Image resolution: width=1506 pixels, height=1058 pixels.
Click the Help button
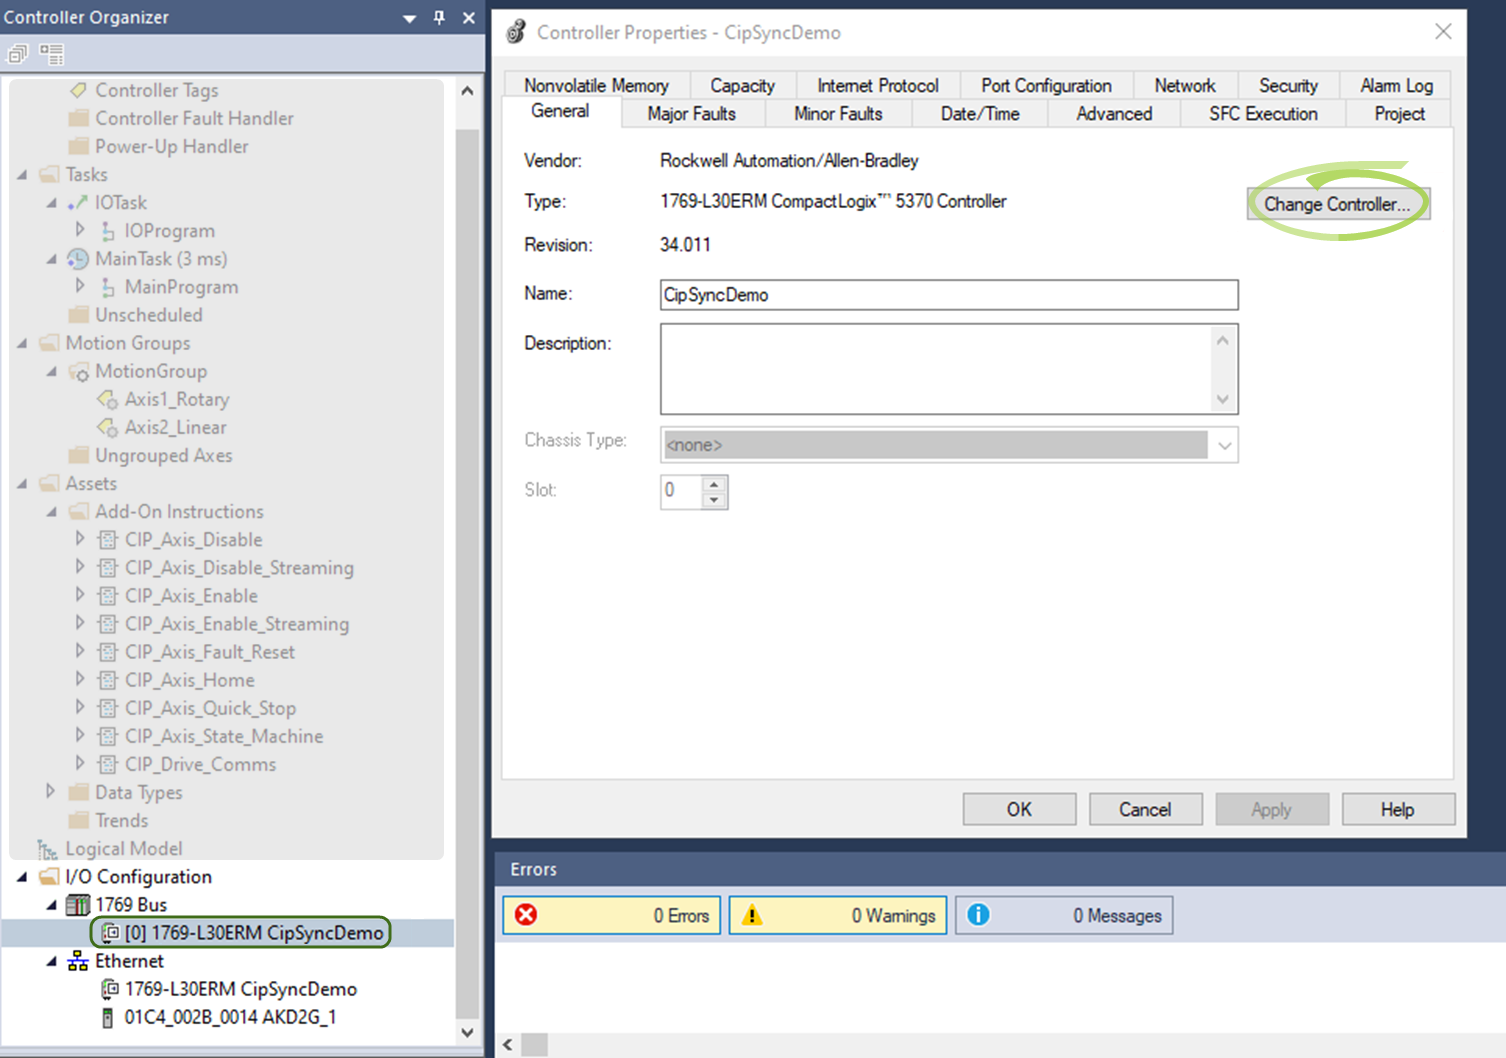(1397, 809)
